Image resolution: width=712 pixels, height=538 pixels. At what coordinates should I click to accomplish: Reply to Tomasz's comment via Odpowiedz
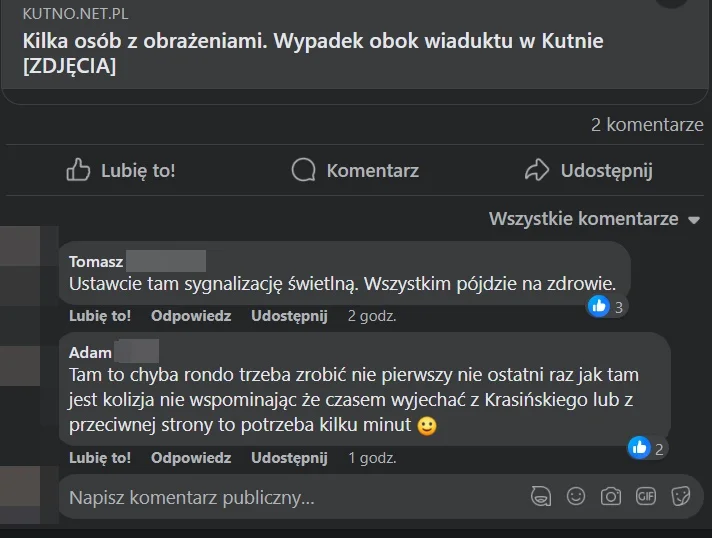(x=191, y=316)
